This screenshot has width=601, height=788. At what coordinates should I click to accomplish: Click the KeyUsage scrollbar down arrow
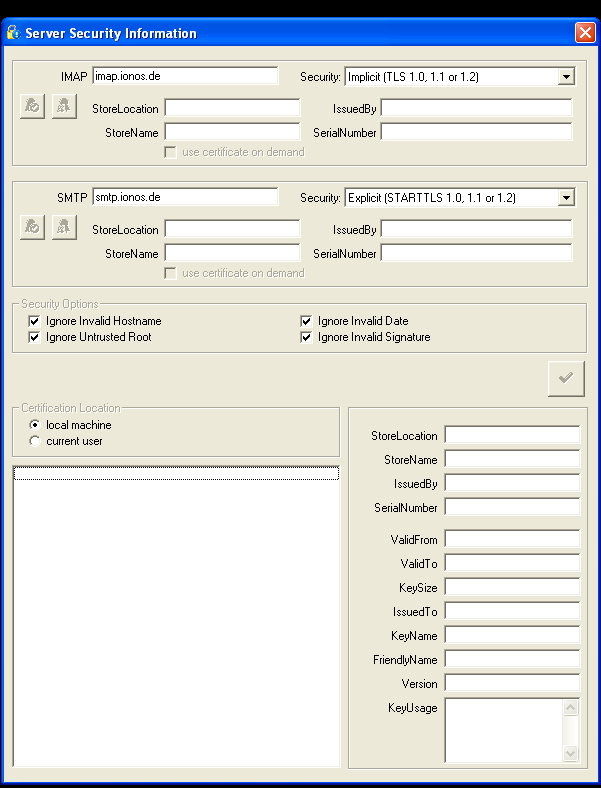(571, 753)
